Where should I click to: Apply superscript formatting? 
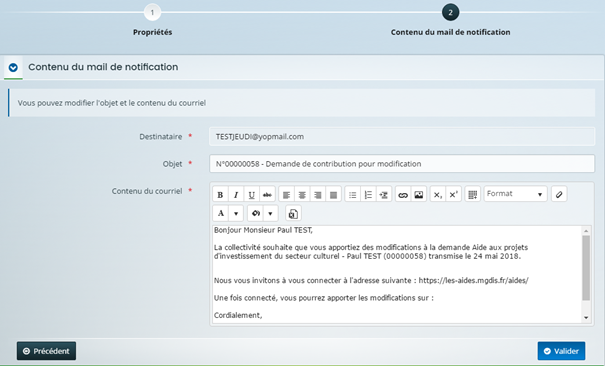[x=453, y=194]
